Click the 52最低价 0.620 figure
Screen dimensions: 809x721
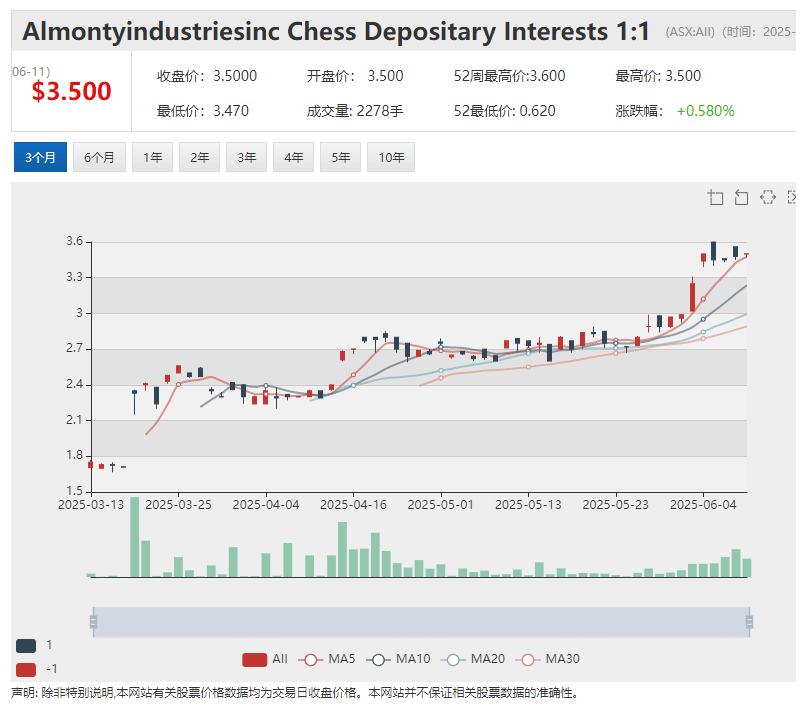click(537, 111)
